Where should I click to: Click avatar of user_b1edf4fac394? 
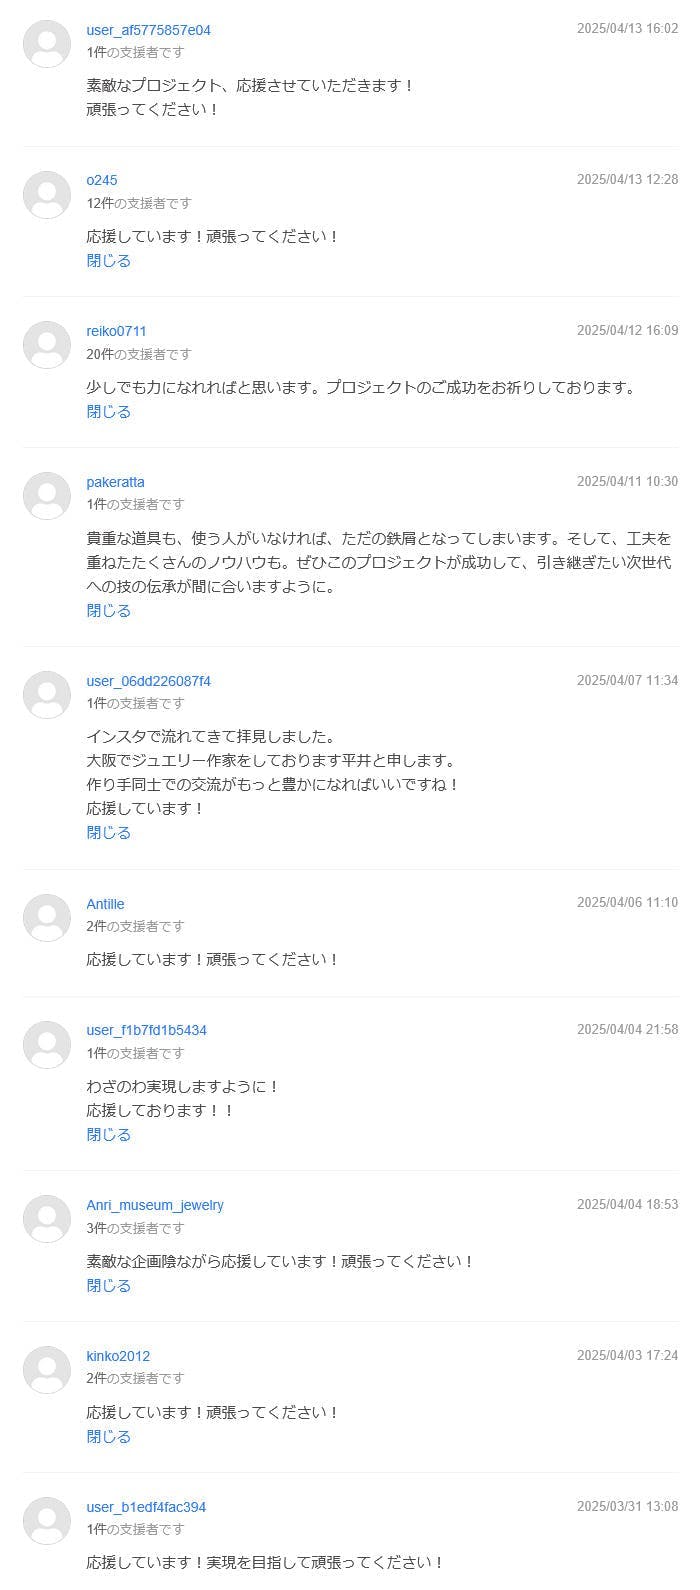(x=47, y=1521)
